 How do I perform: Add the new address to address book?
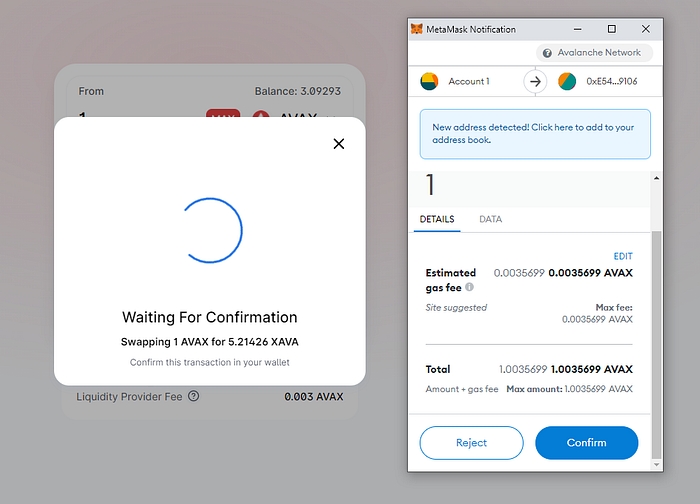coord(534,134)
